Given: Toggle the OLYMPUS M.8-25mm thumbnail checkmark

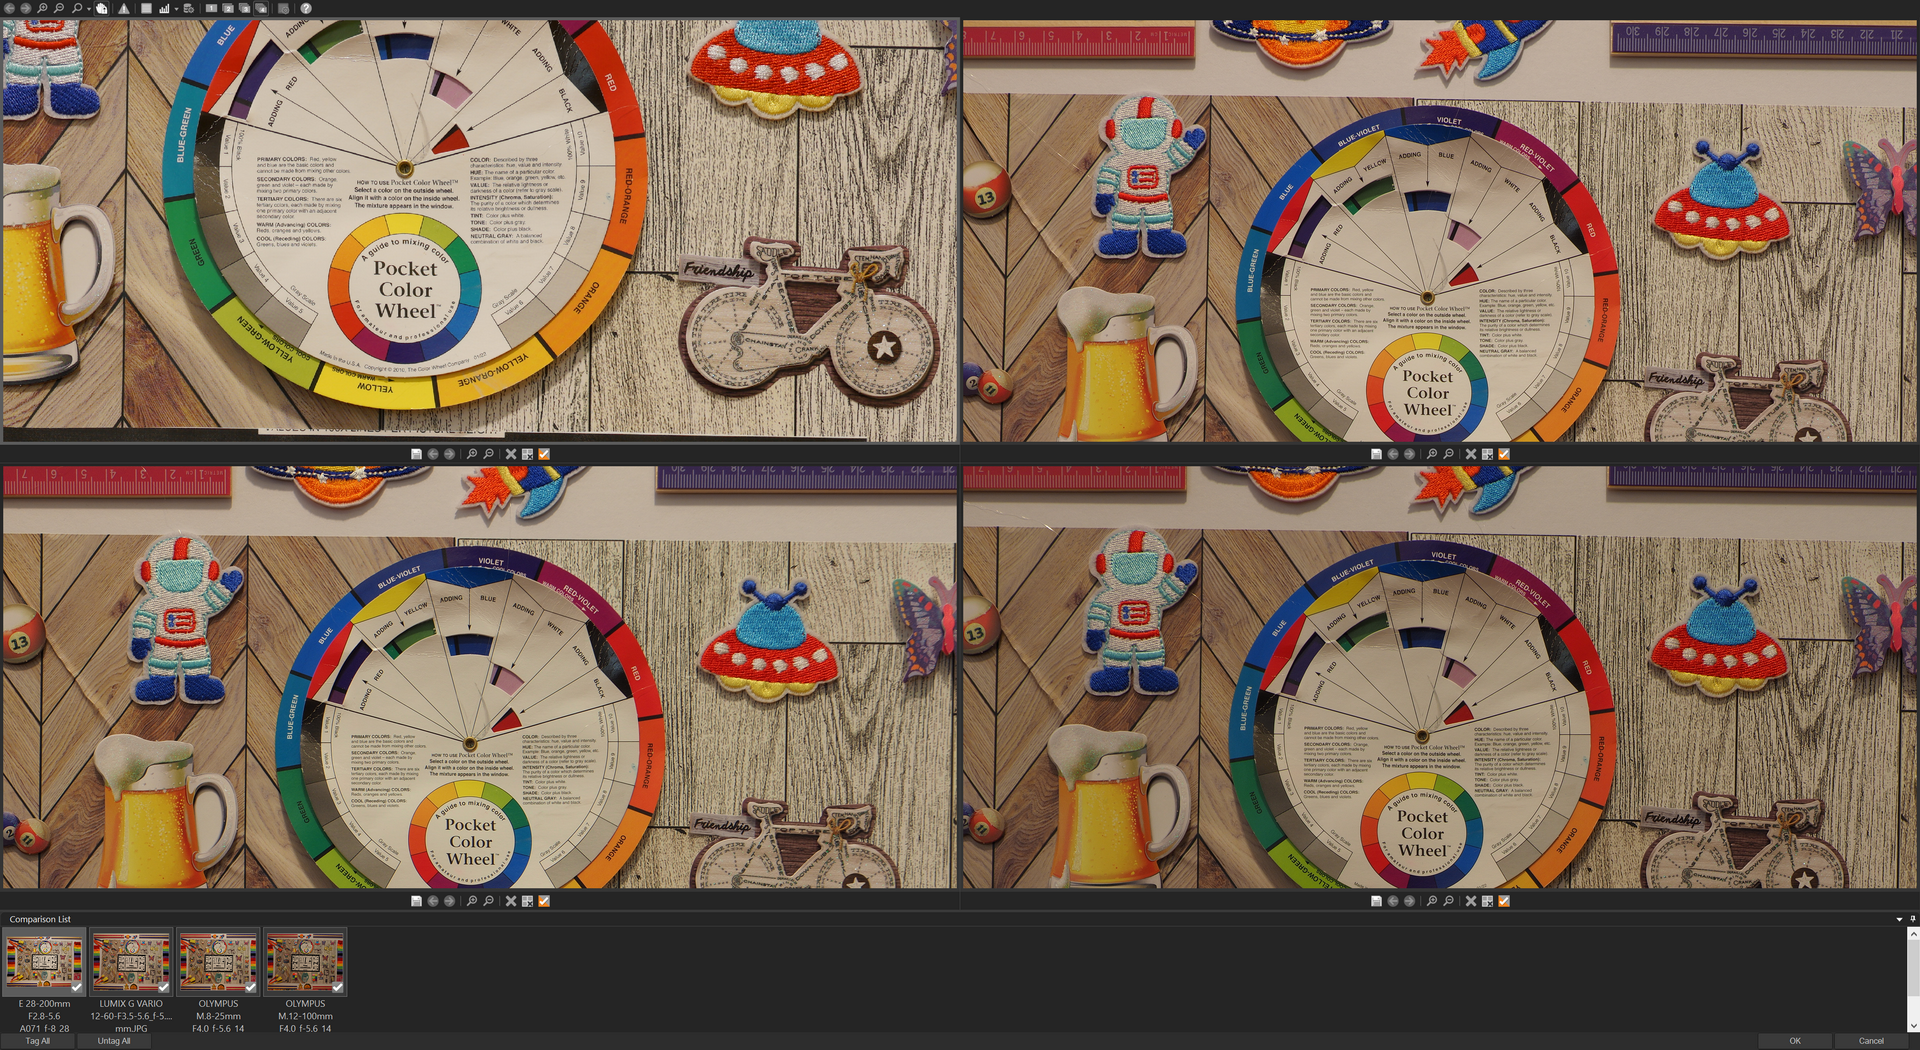Looking at the screenshot, I should click(251, 988).
